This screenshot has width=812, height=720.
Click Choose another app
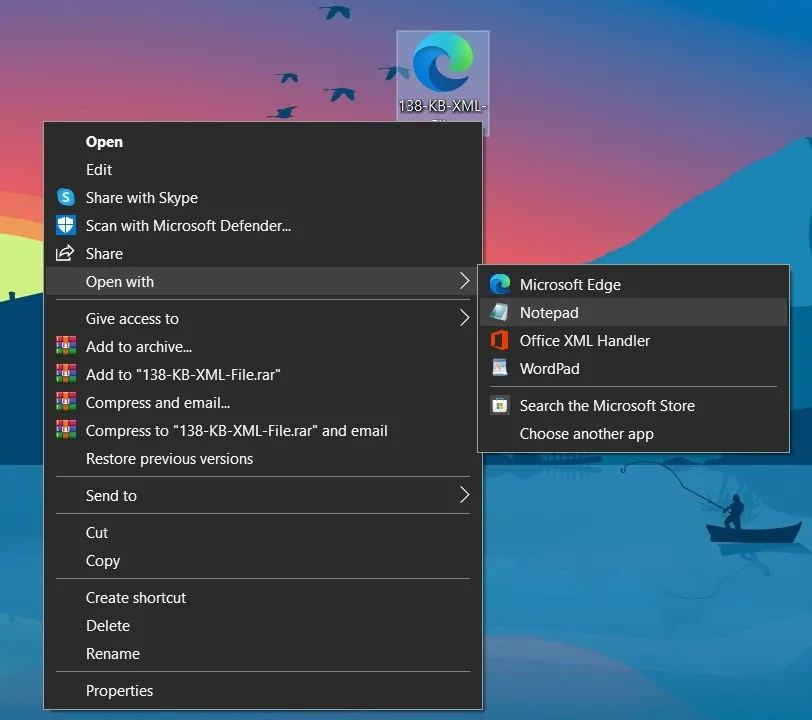pos(586,433)
